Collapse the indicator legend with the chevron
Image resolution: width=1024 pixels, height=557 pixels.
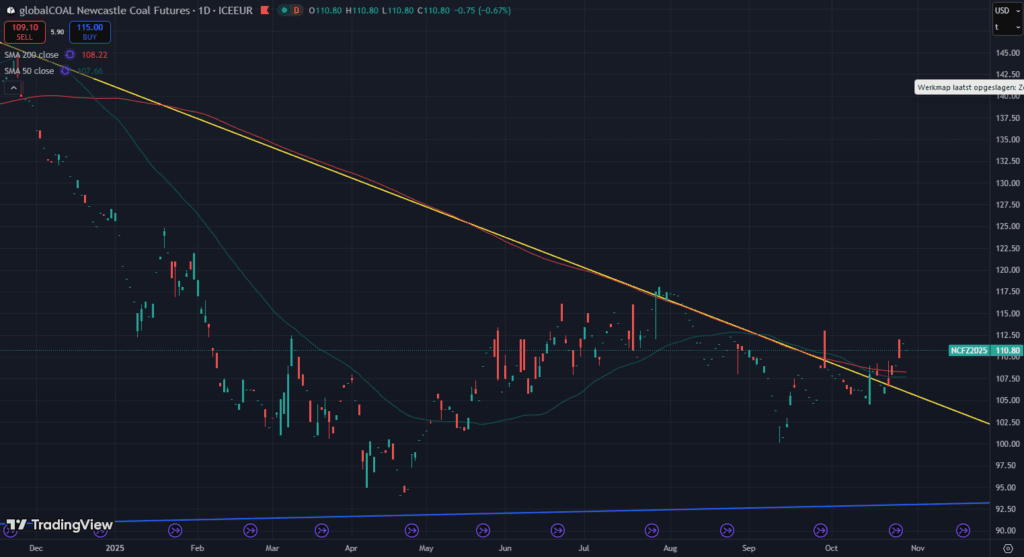[x=14, y=88]
